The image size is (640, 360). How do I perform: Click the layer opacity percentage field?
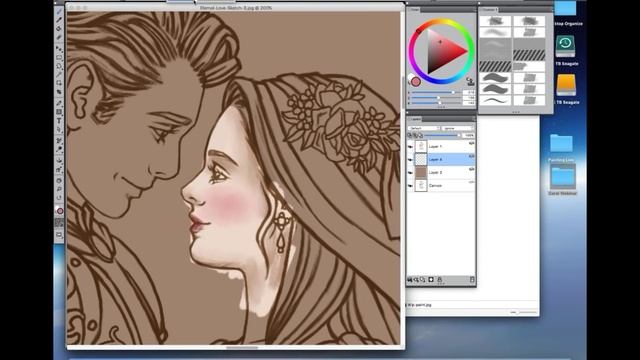click(x=469, y=135)
